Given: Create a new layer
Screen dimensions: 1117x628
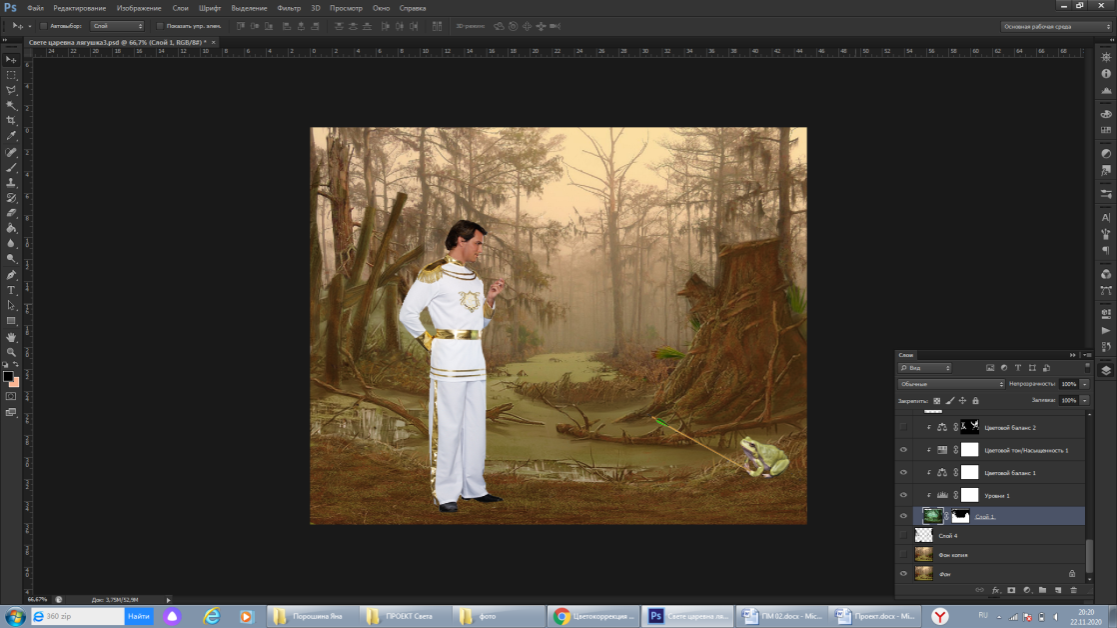Looking at the screenshot, I should [x=1058, y=590].
